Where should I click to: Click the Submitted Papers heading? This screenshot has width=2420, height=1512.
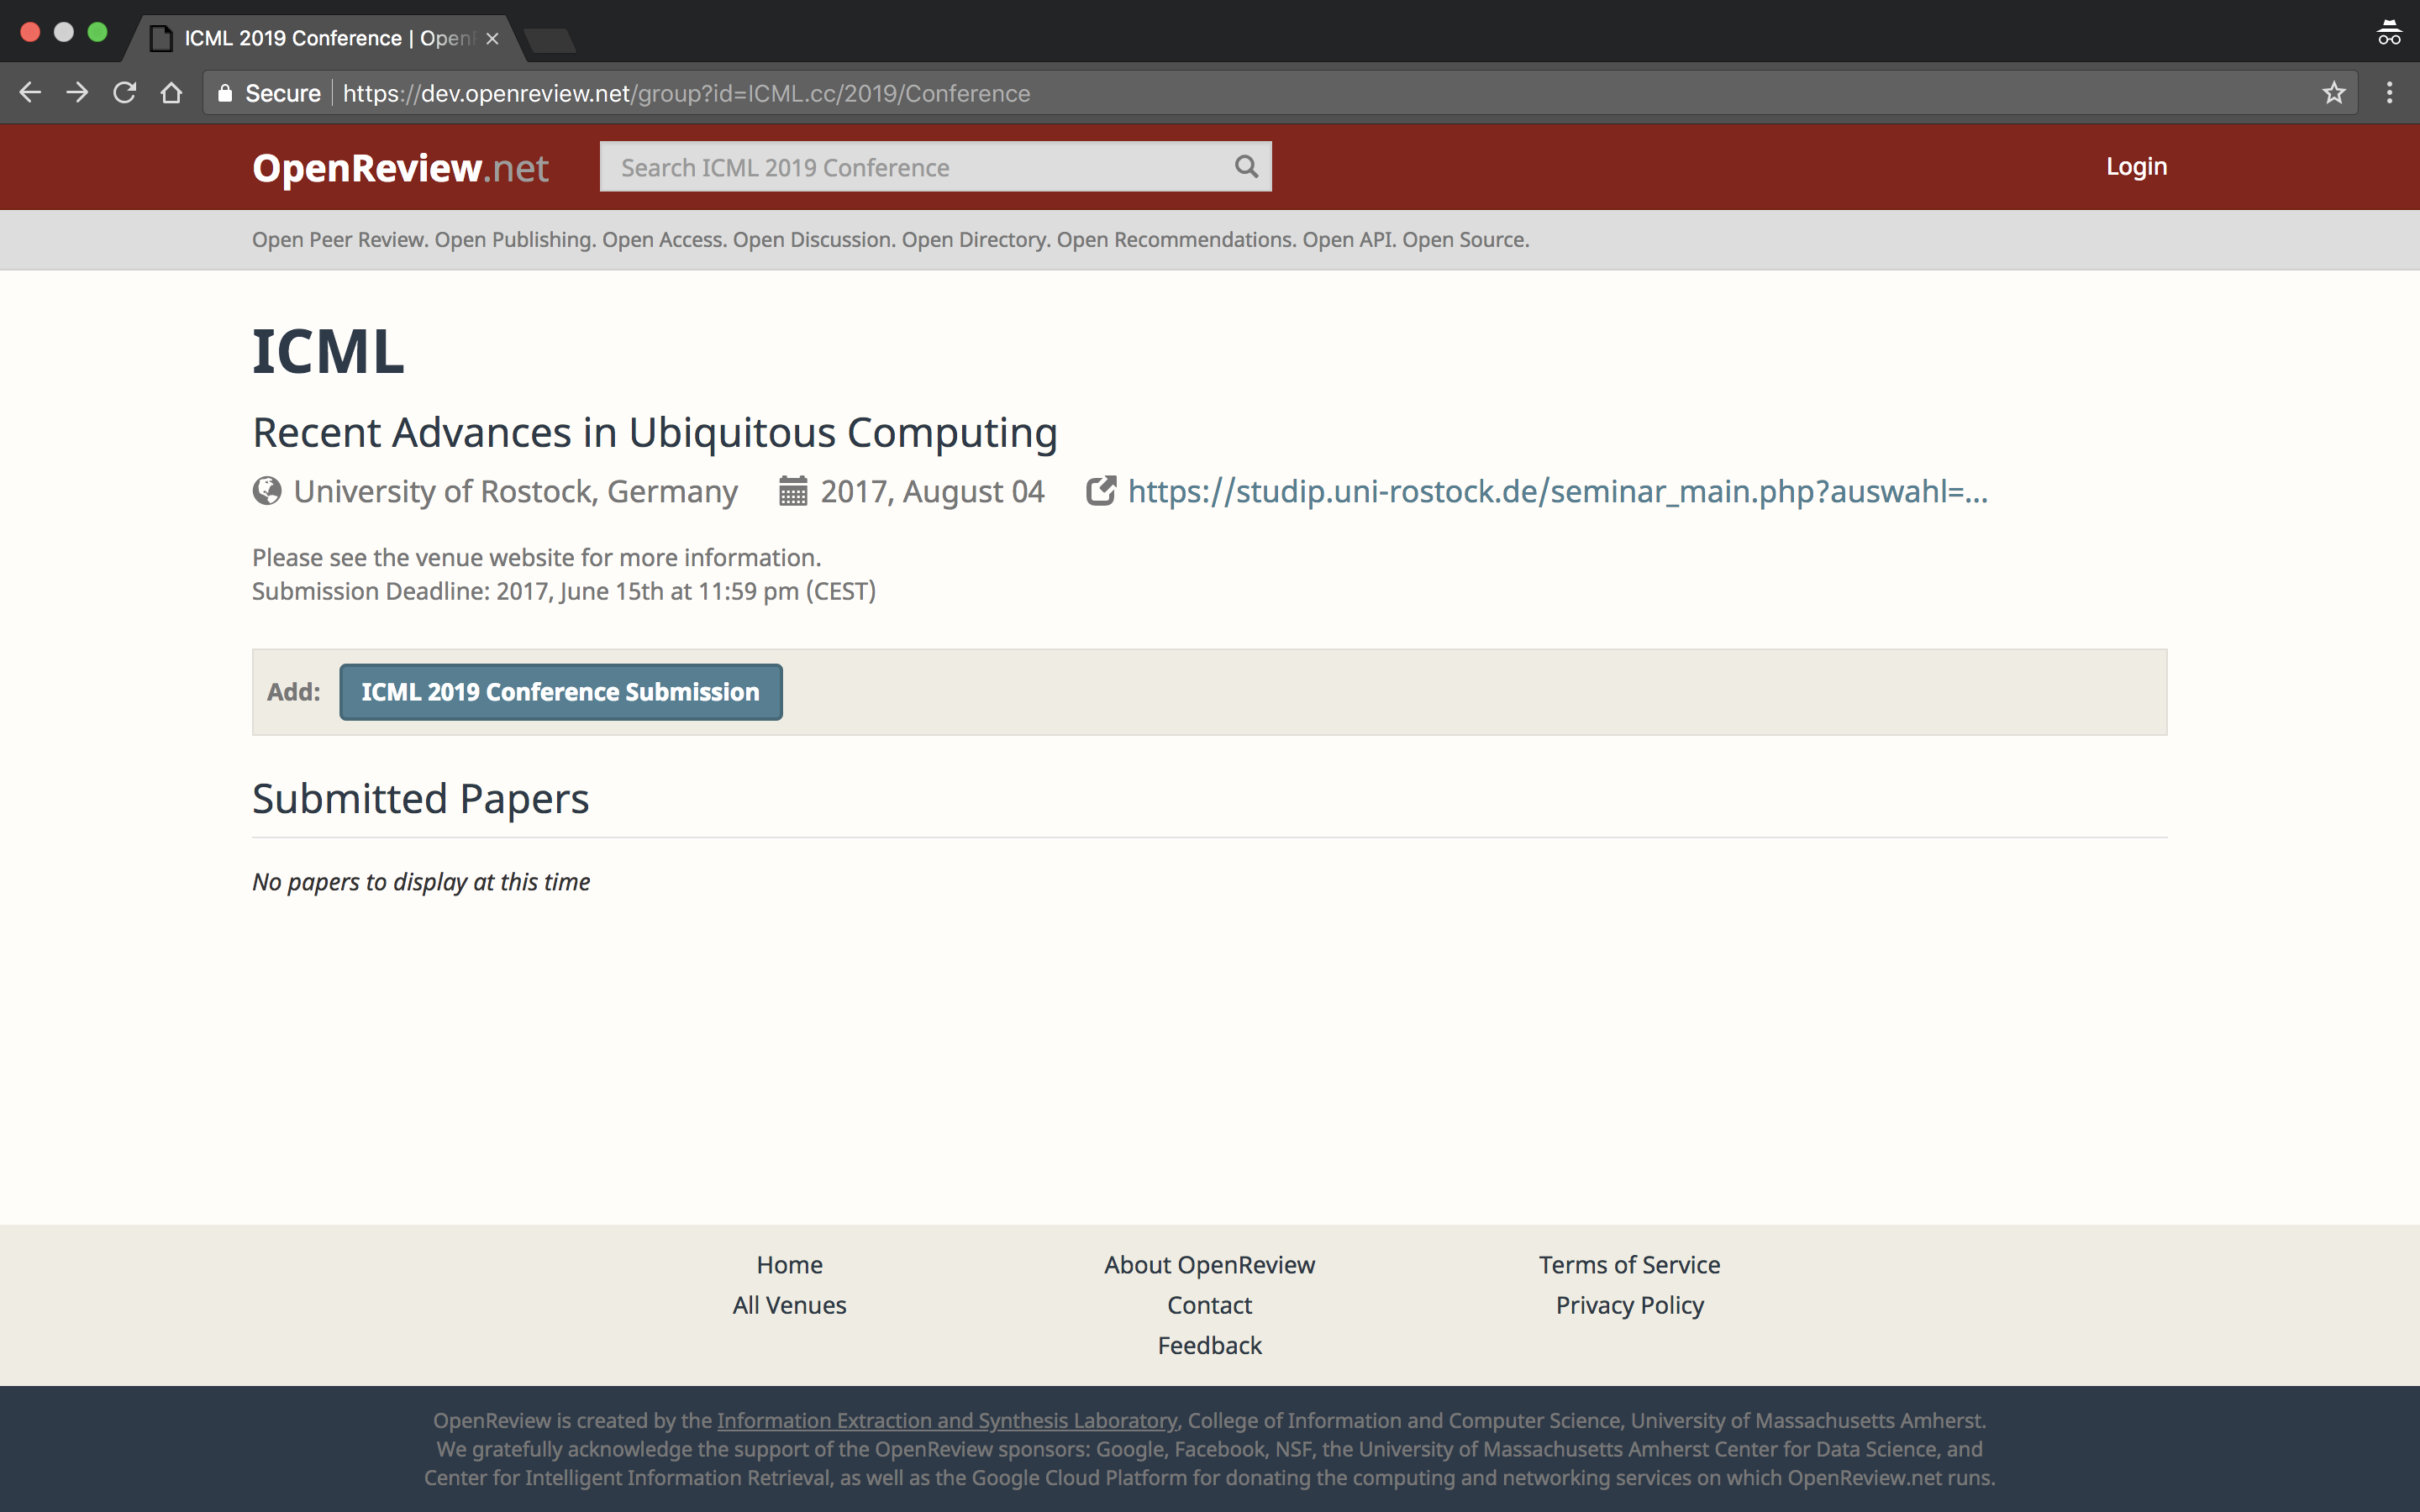click(x=420, y=799)
